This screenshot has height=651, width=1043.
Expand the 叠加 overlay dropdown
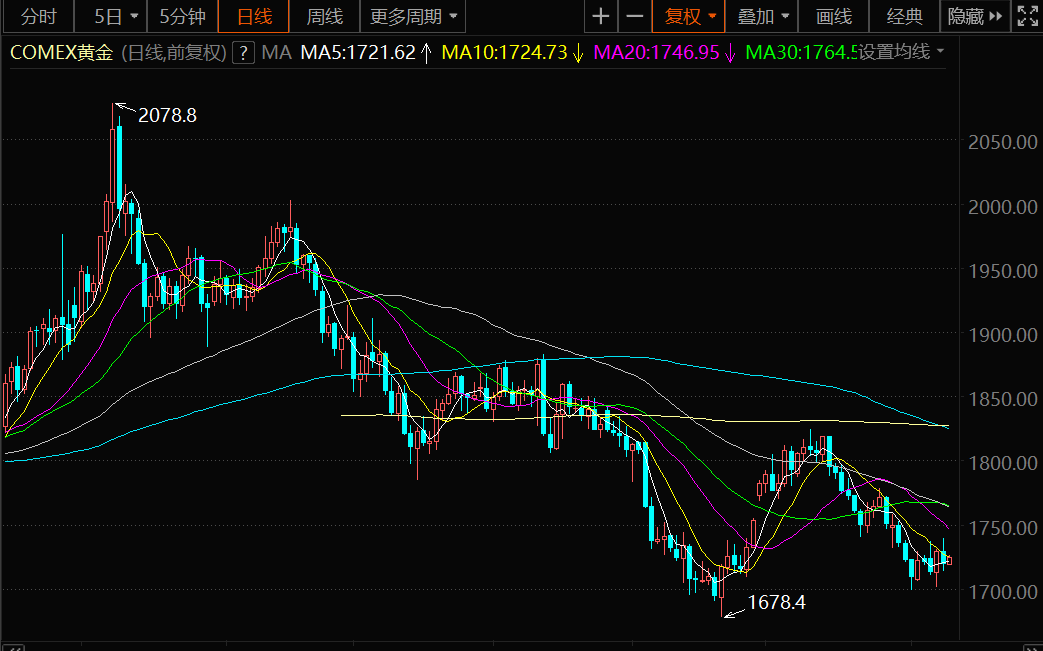(764, 16)
